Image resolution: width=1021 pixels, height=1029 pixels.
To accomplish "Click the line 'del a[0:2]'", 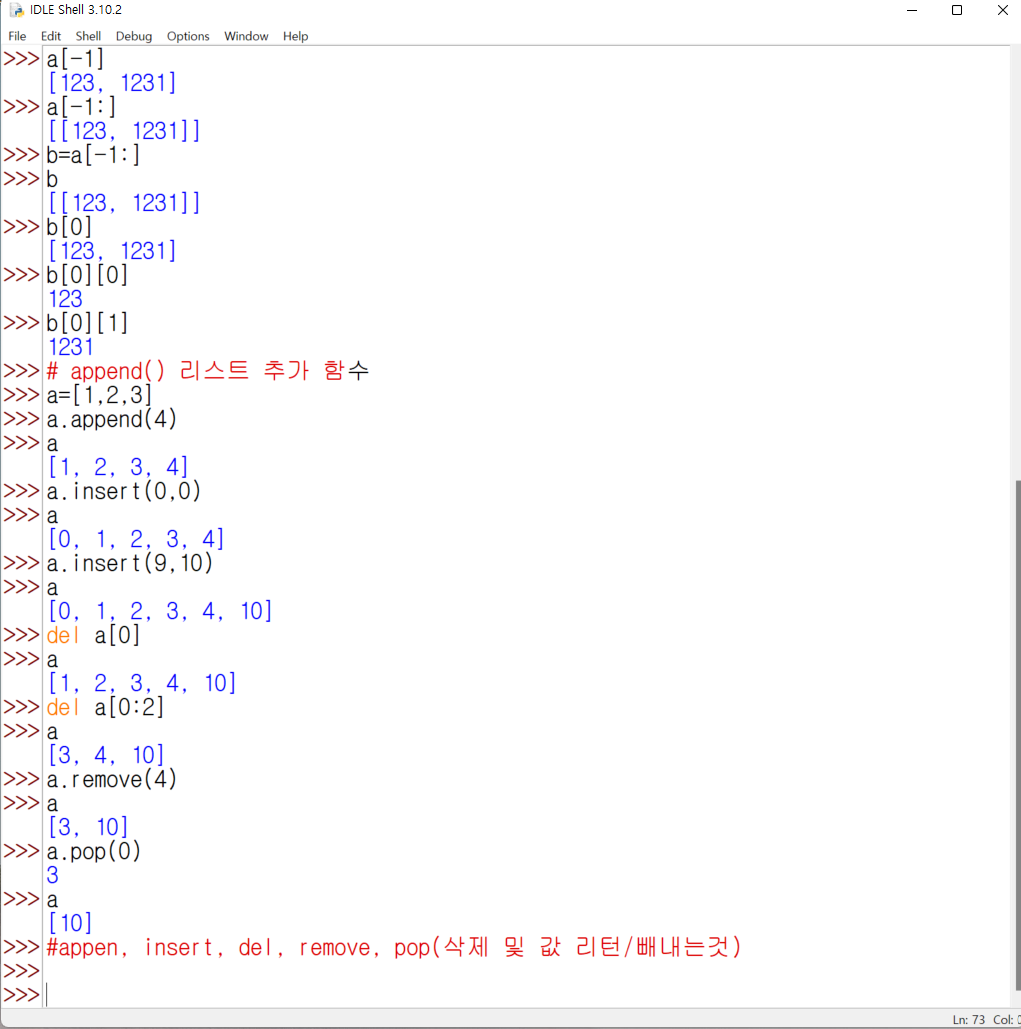I will (x=105, y=707).
